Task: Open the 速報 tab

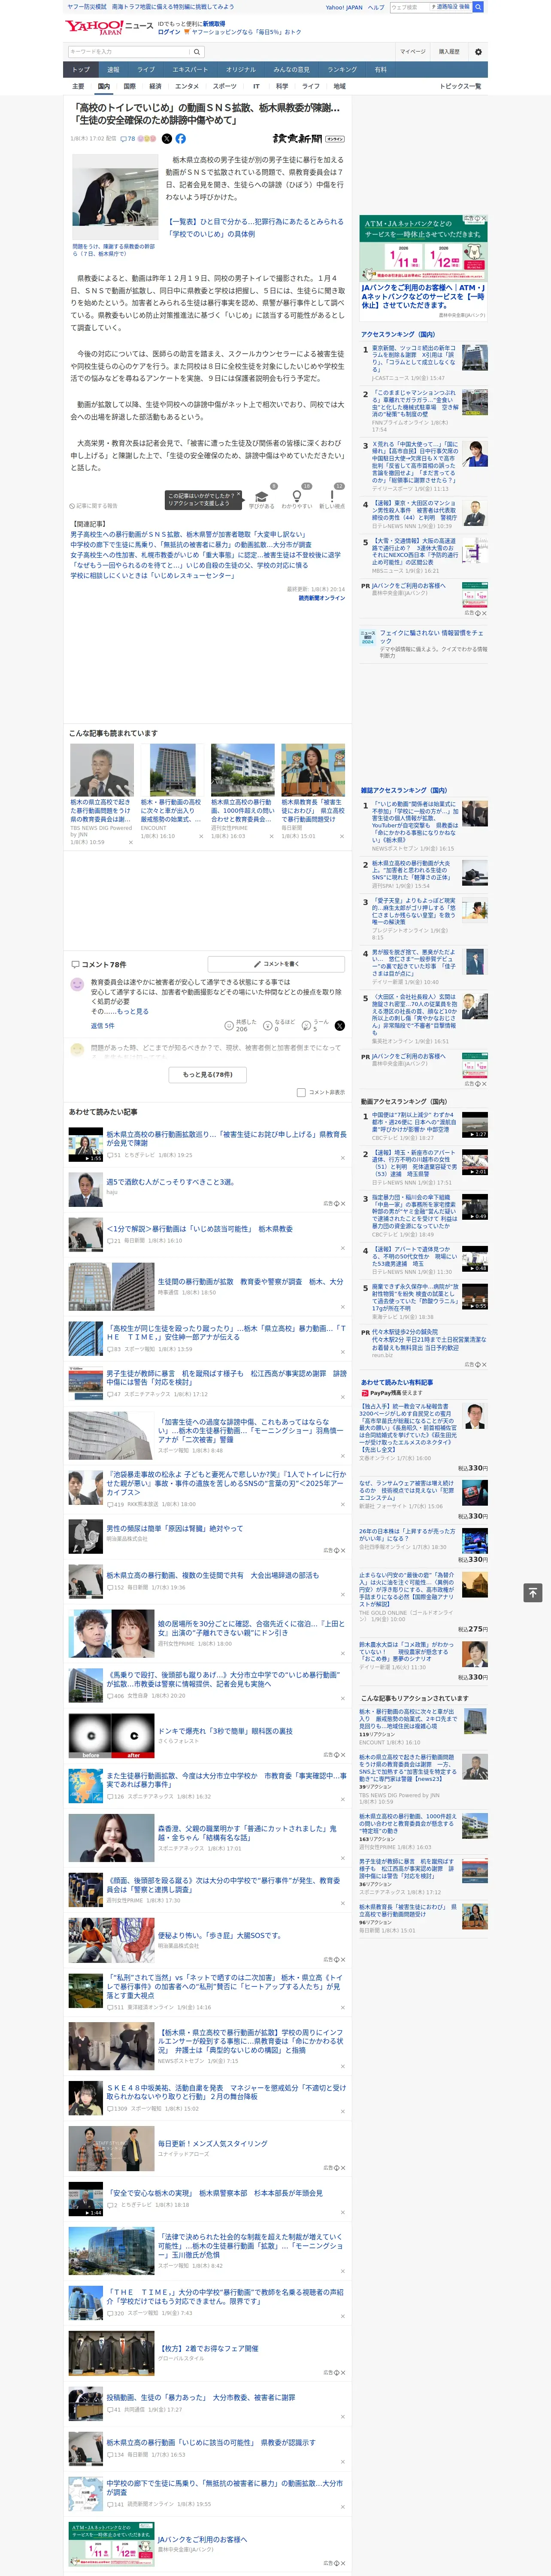Action: point(113,69)
